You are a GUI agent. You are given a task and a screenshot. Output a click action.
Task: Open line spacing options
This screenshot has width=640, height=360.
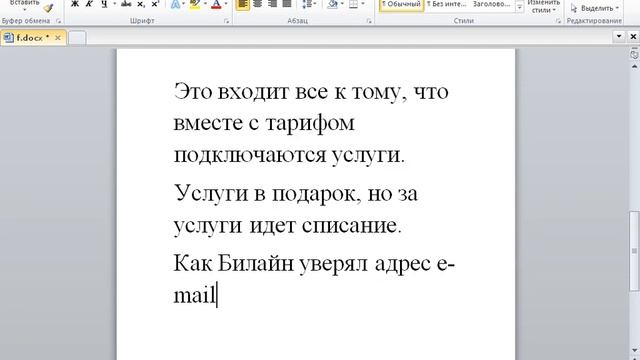tap(309, 4)
